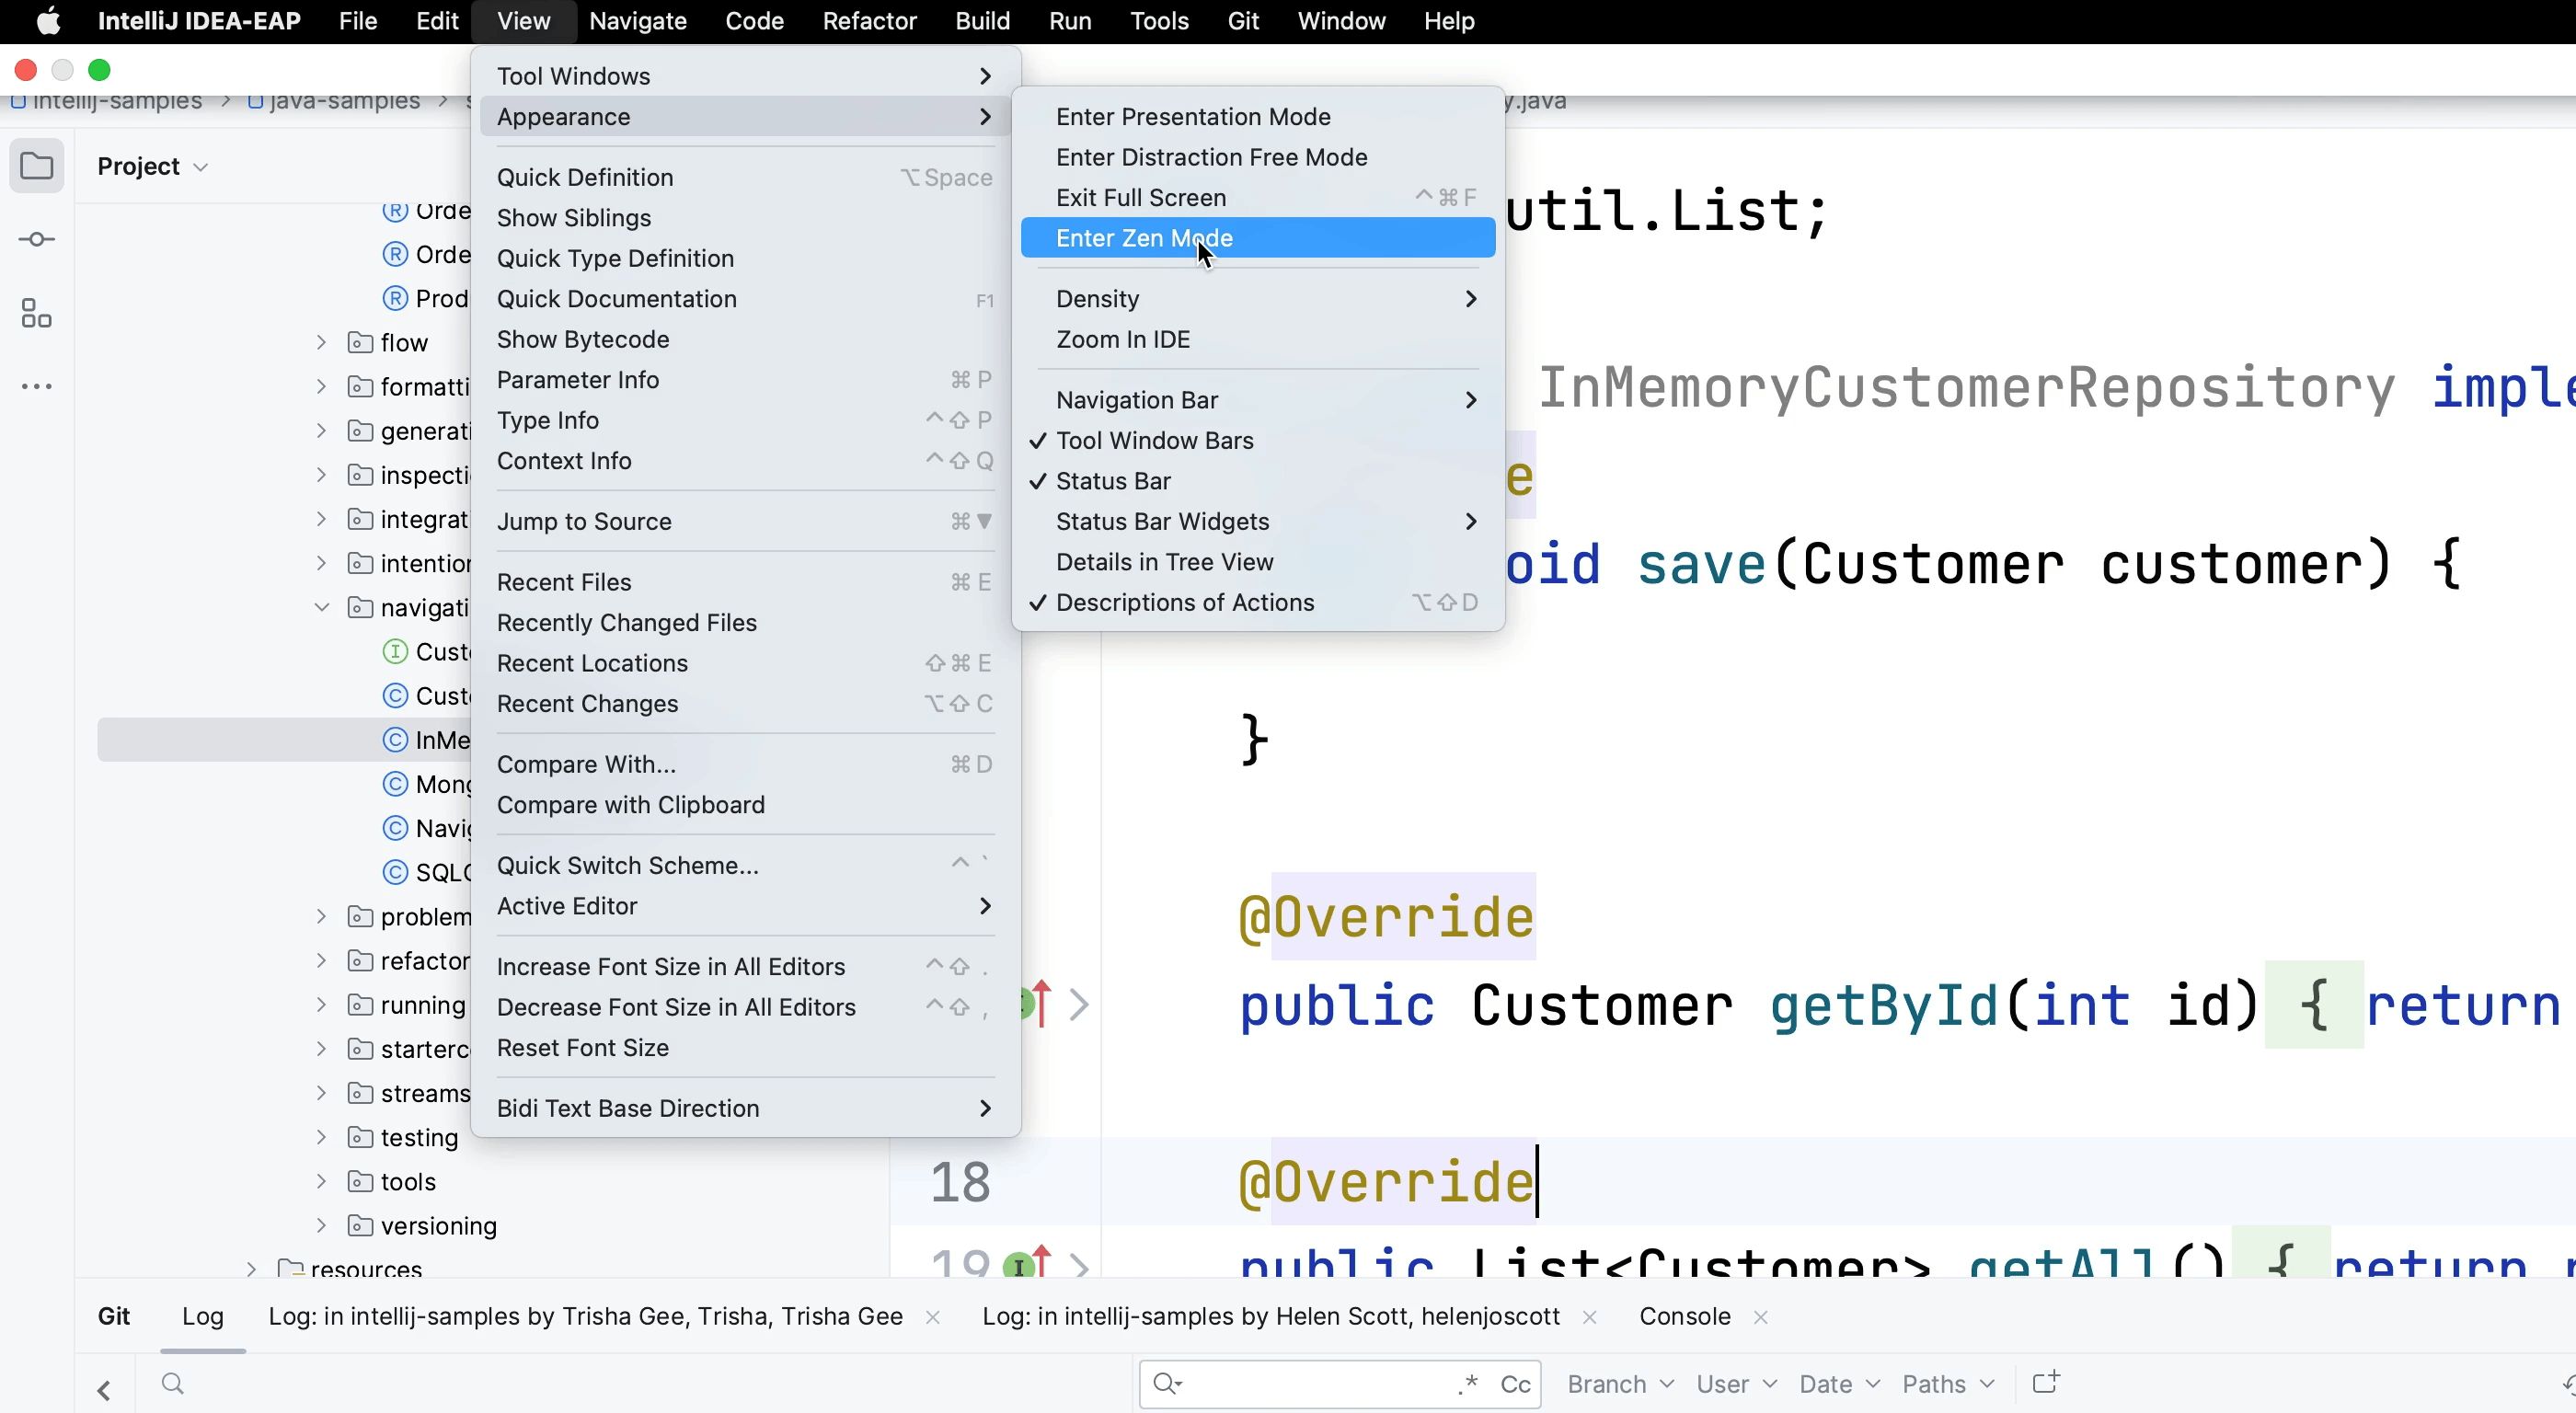Open the Date filter dropdown
The image size is (2576, 1413).
(1839, 1384)
